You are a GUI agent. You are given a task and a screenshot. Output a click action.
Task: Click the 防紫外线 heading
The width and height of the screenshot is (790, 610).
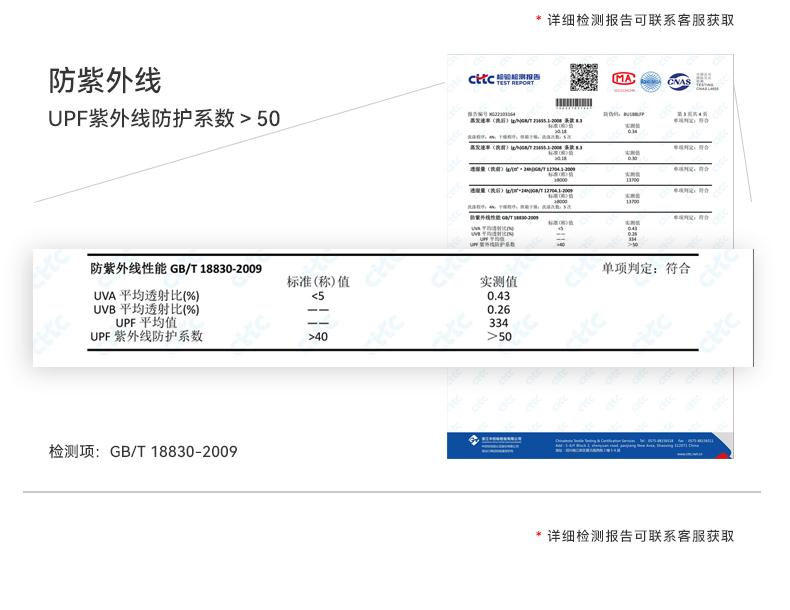pos(105,80)
